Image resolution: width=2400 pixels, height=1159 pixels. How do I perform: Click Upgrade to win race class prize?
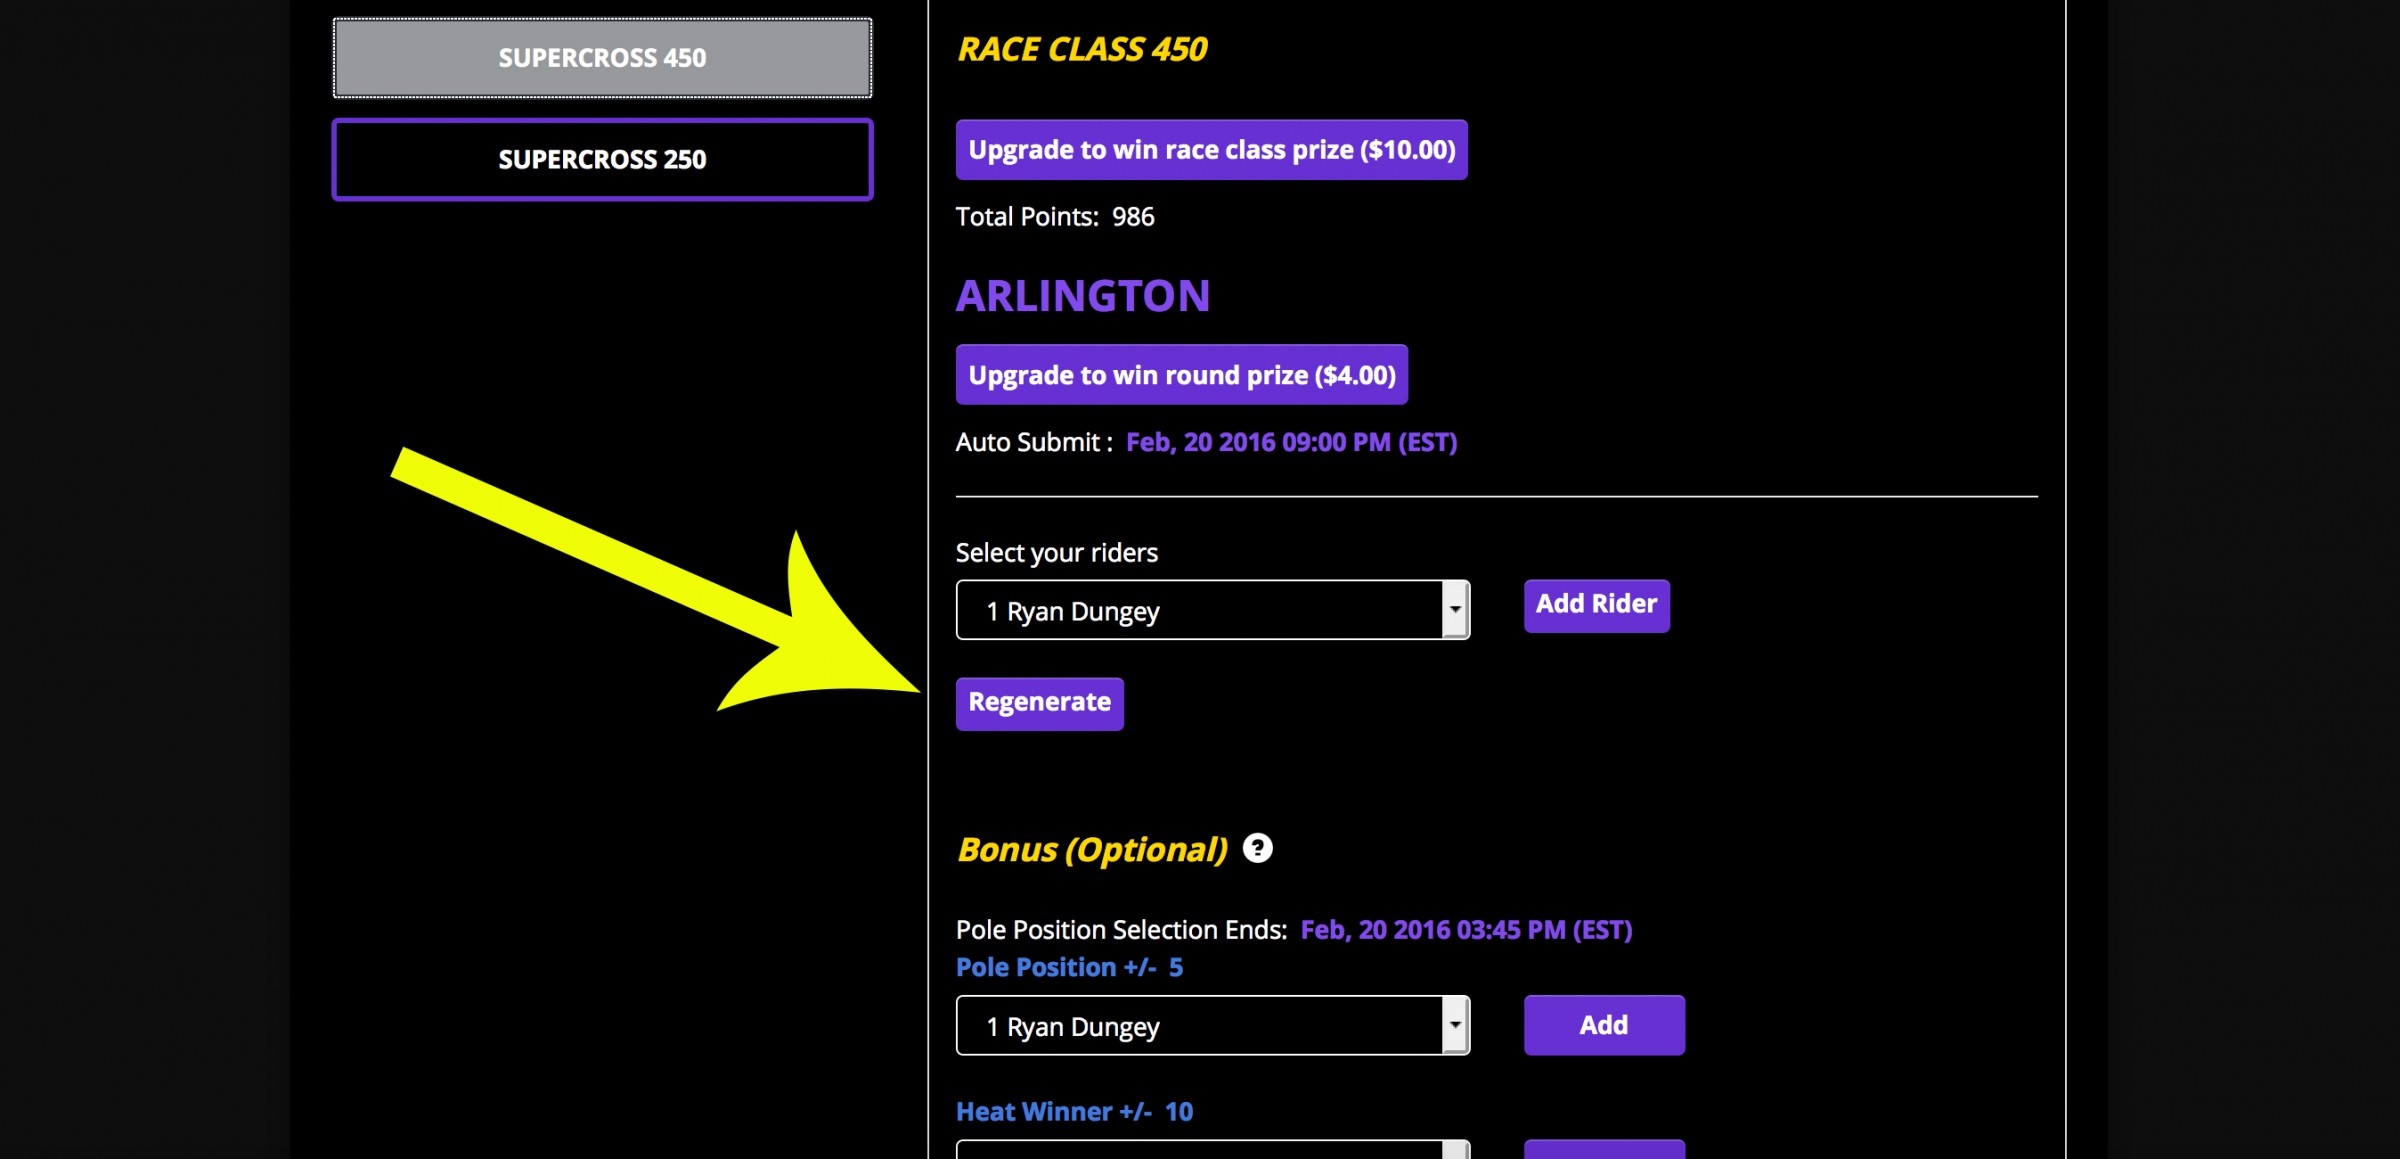click(x=1211, y=150)
